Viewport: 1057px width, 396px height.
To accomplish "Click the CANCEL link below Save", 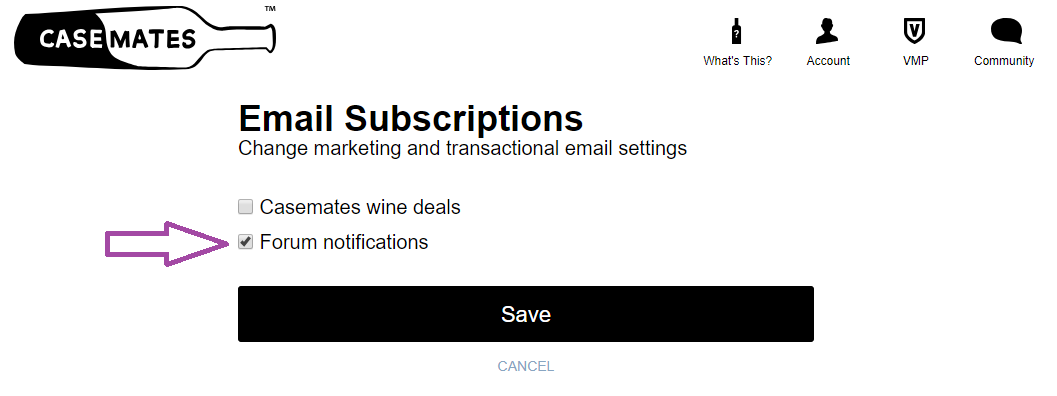I will point(526,366).
